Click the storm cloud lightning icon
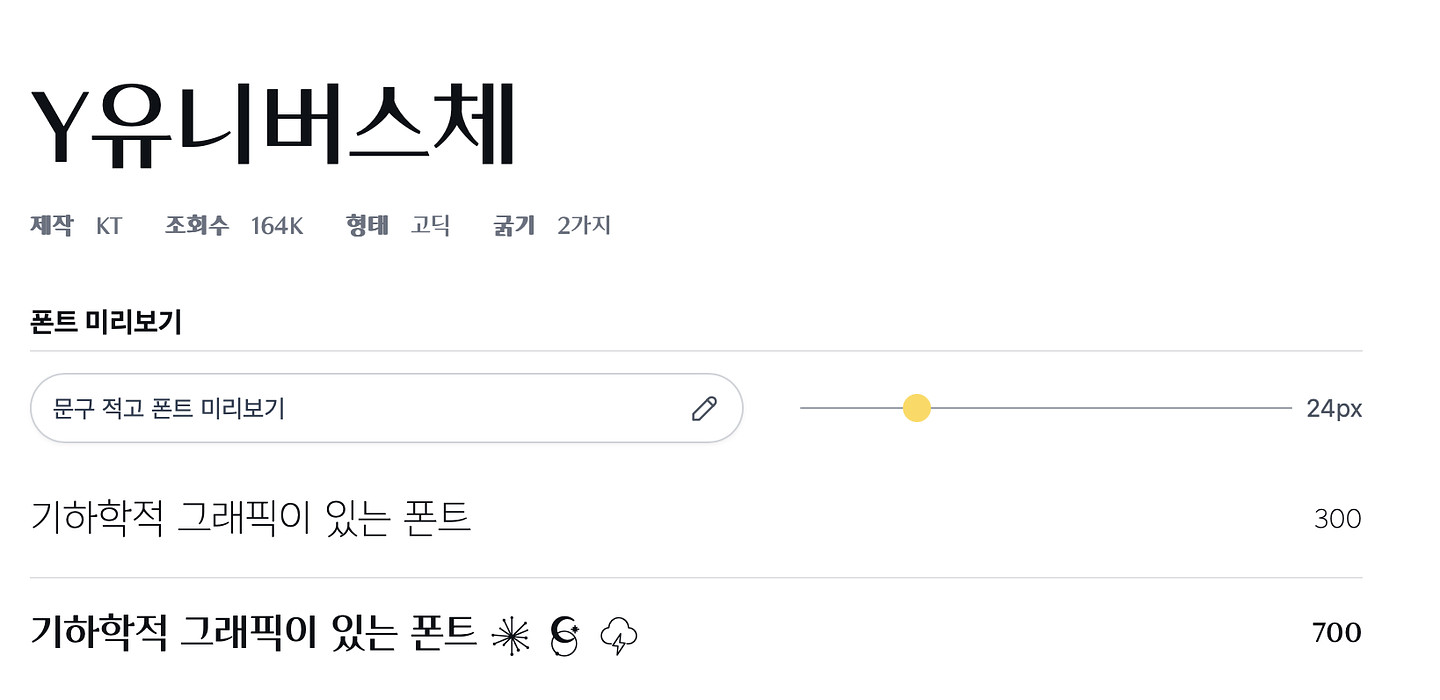Screen dimensions: 1440x700 point(619,635)
